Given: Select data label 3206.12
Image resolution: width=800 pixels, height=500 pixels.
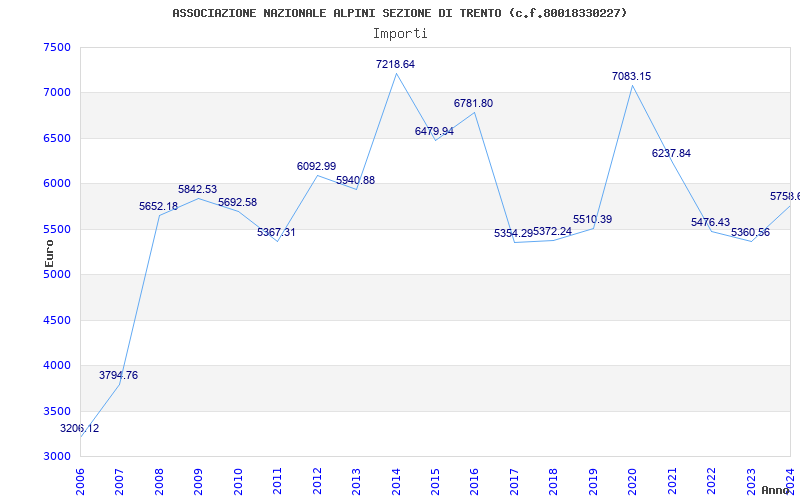Looking at the screenshot, I should pos(80,429).
